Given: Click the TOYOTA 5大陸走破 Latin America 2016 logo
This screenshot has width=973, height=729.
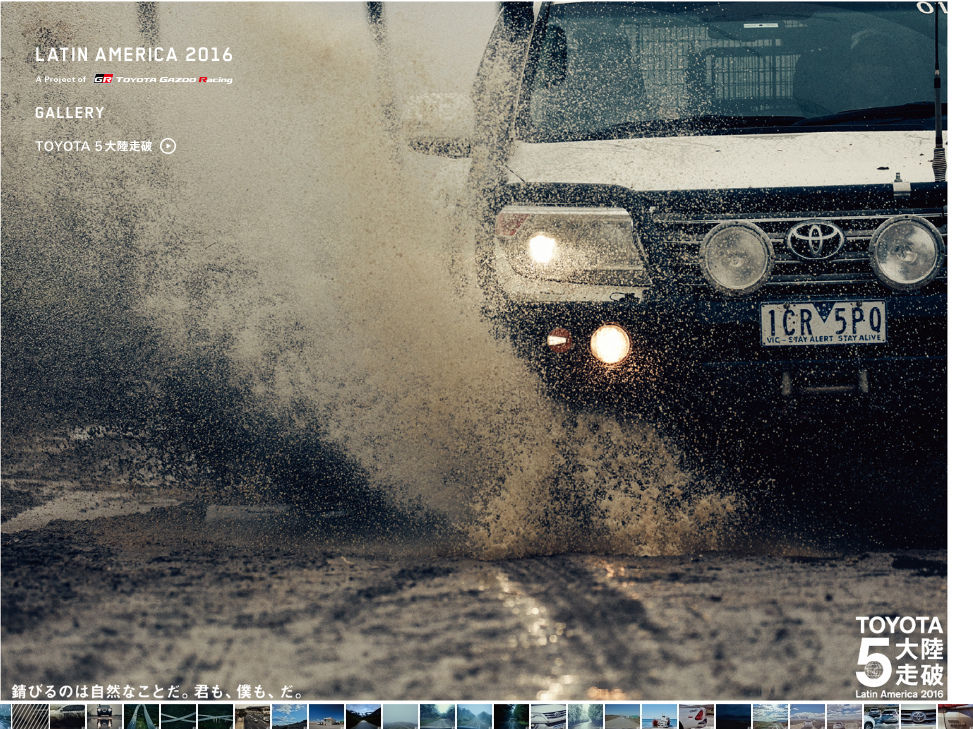Looking at the screenshot, I should pyautogui.click(x=899, y=656).
